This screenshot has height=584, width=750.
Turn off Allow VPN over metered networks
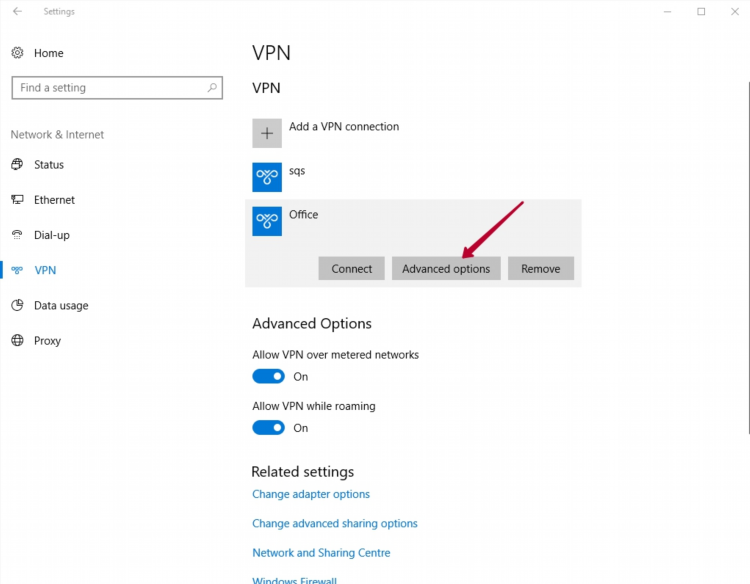[x=268, y=376]
